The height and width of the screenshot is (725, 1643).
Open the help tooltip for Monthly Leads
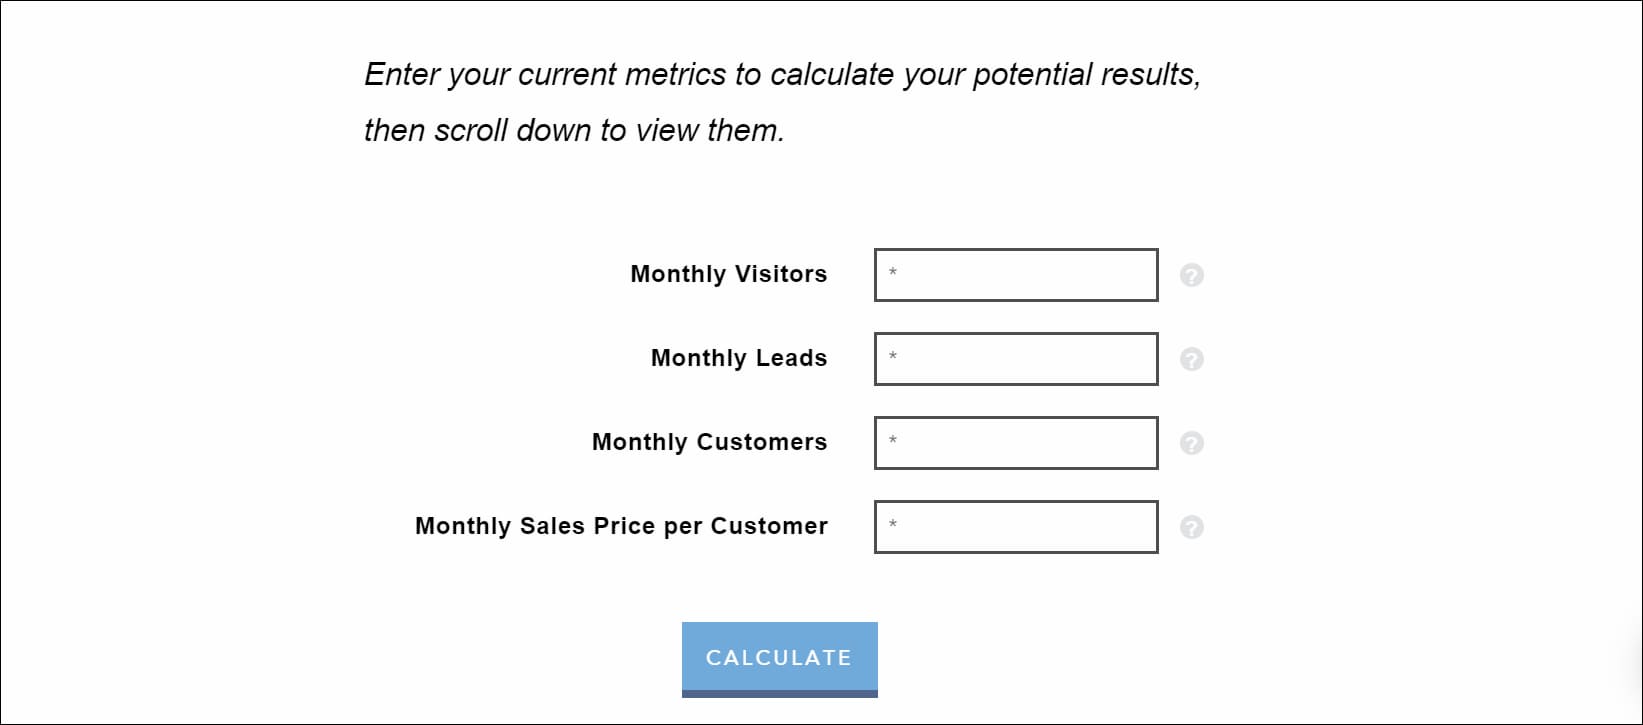1191,359
